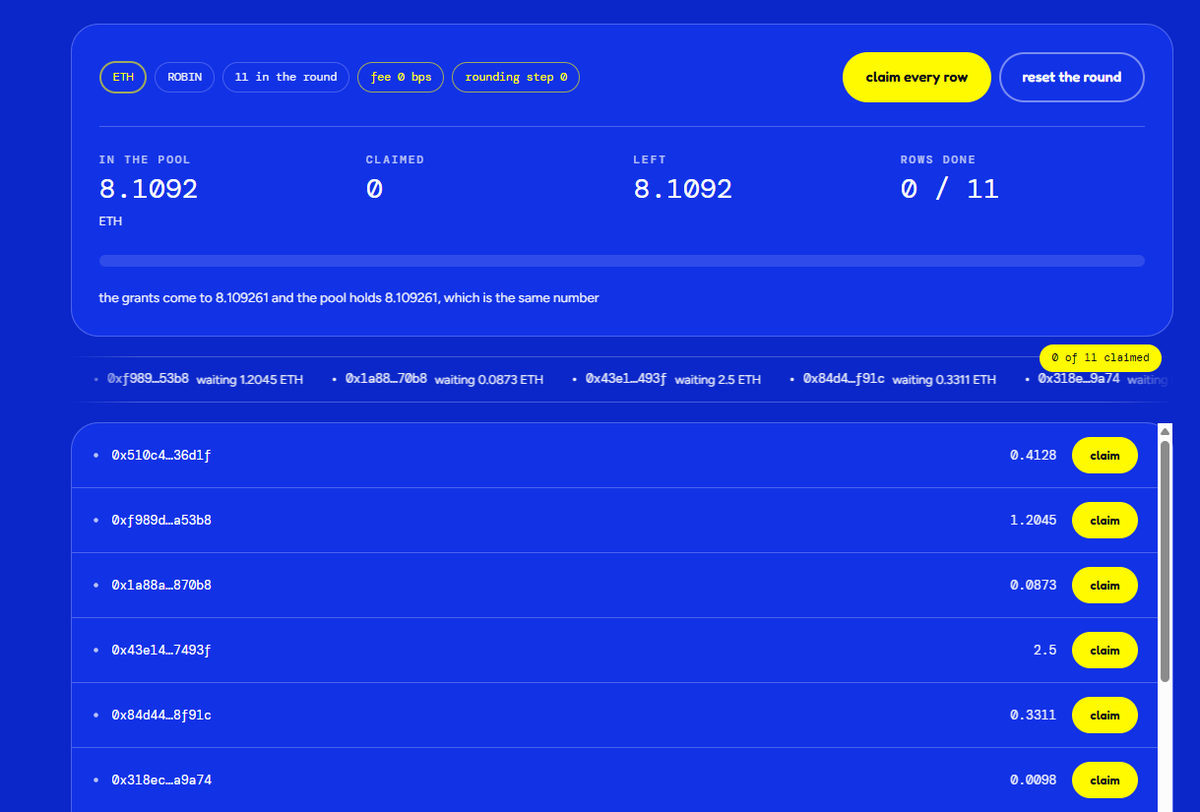Screen dimensions: 1200x812
Task: Click the IN THE POOL value 8.1092
Action: point(148,189)
